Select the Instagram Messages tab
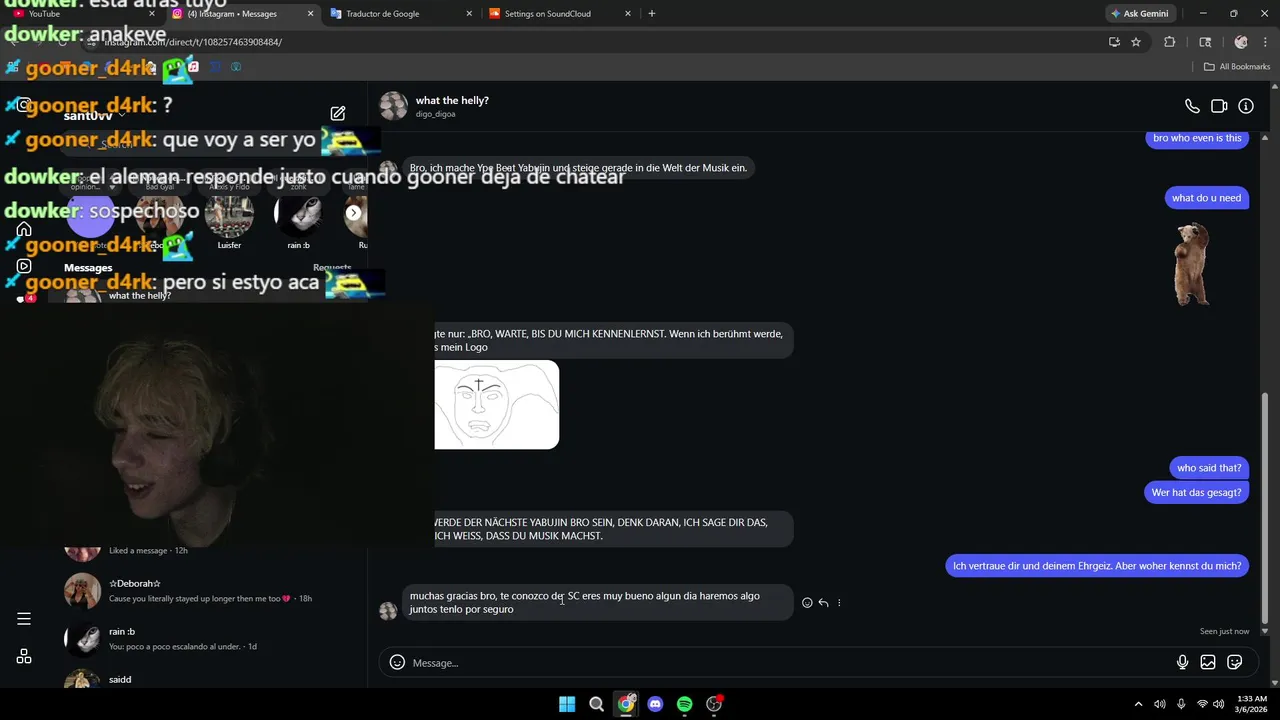Viewport: 1280px width, 720px height. [243, 14]
